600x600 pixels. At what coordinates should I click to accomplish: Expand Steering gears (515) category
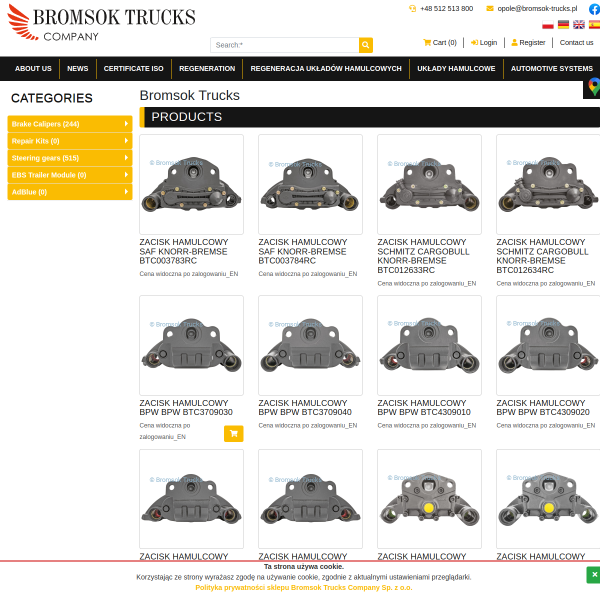[x=70, y=158]
